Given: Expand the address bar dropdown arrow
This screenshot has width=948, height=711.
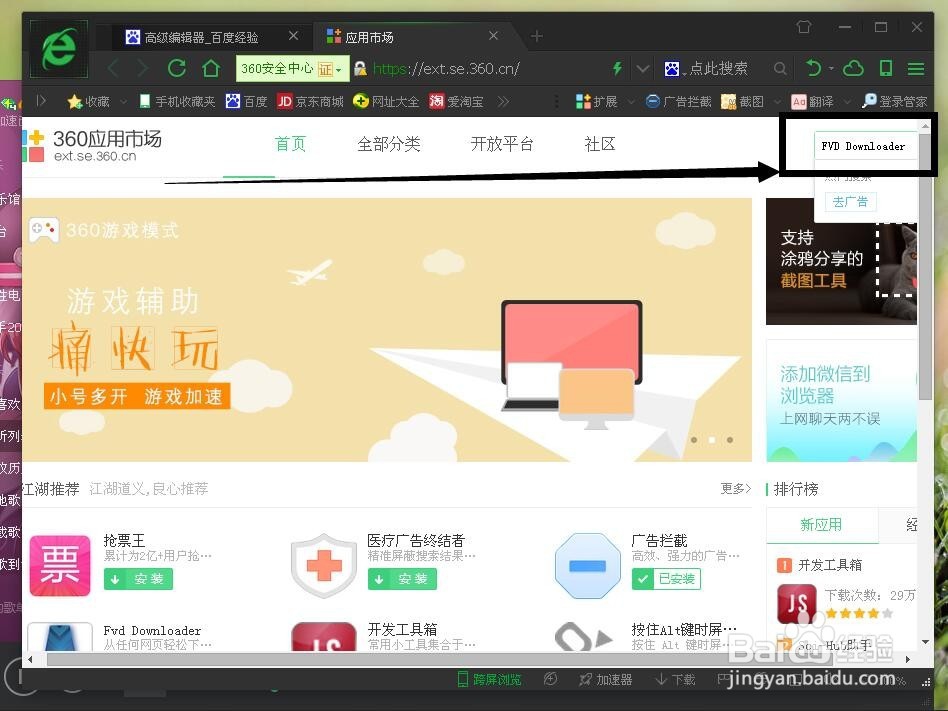Looking at the screenshot, I should pyautogui.click(x=643, y=69).
